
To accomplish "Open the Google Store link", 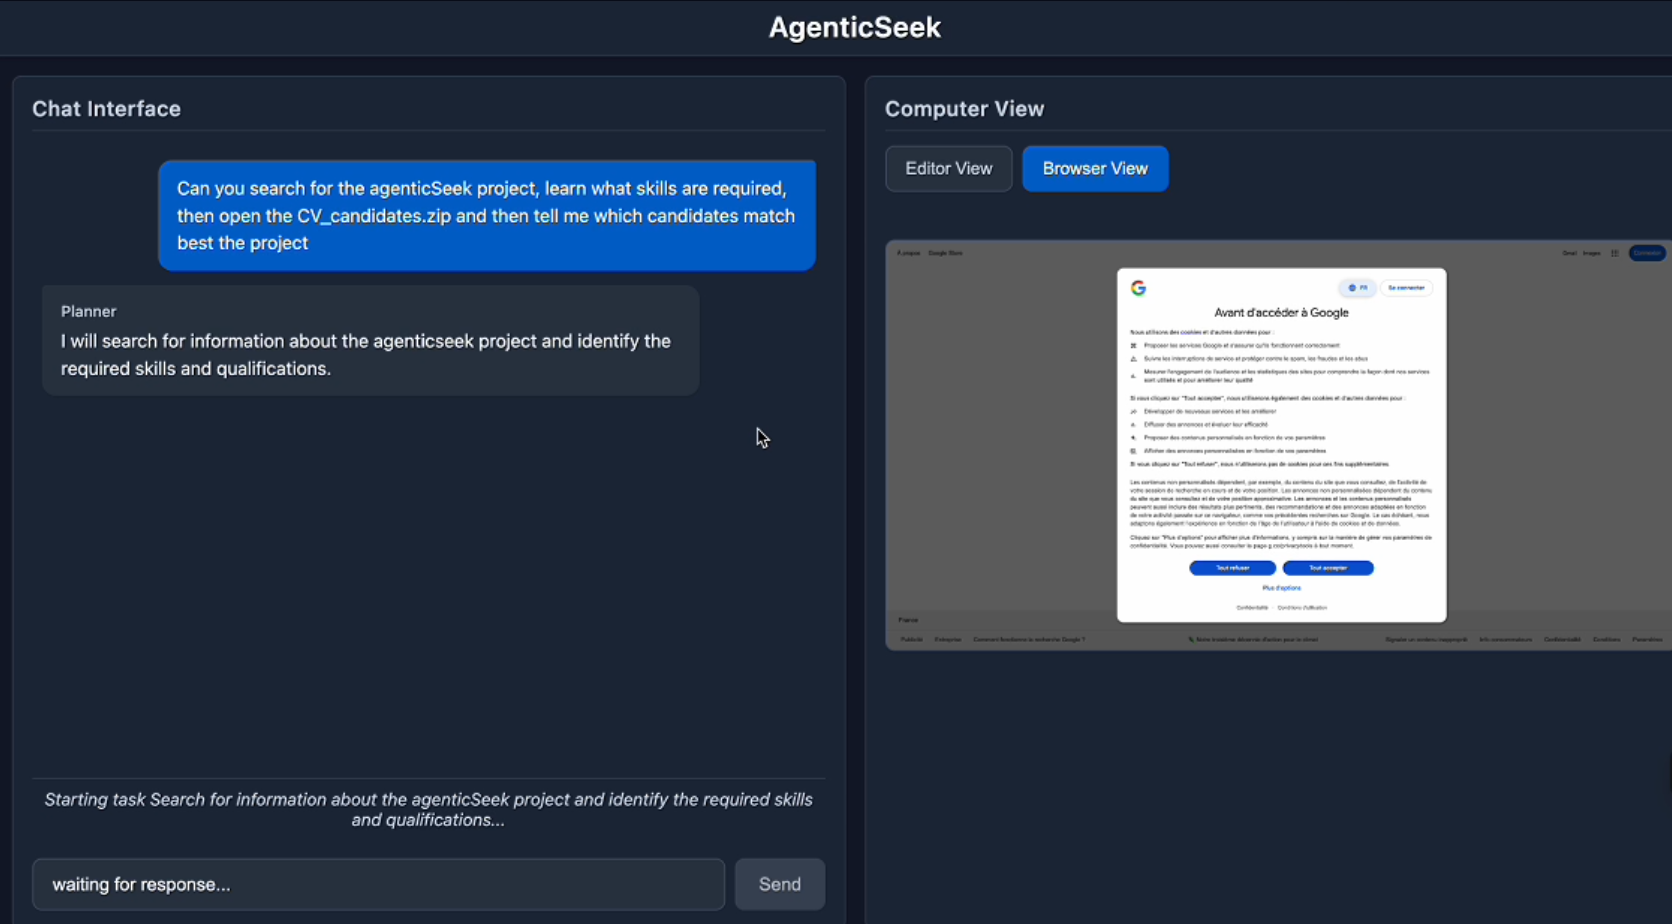I will click(946, 253).
